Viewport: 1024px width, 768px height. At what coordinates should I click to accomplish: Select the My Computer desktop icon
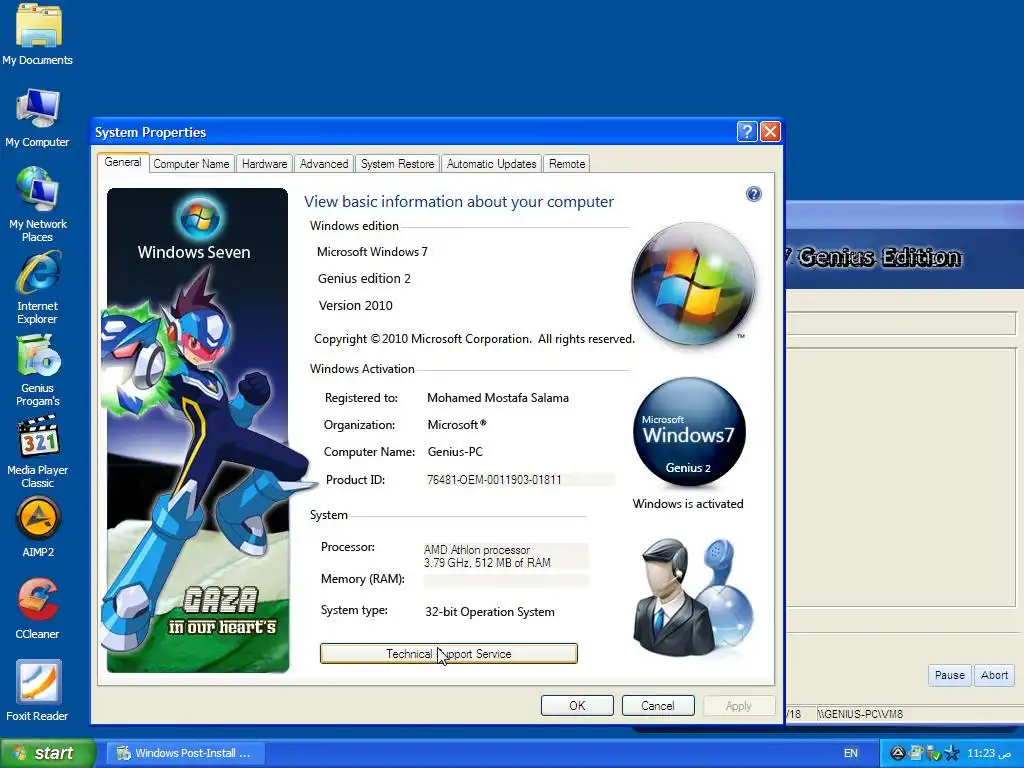click(37, 118)
